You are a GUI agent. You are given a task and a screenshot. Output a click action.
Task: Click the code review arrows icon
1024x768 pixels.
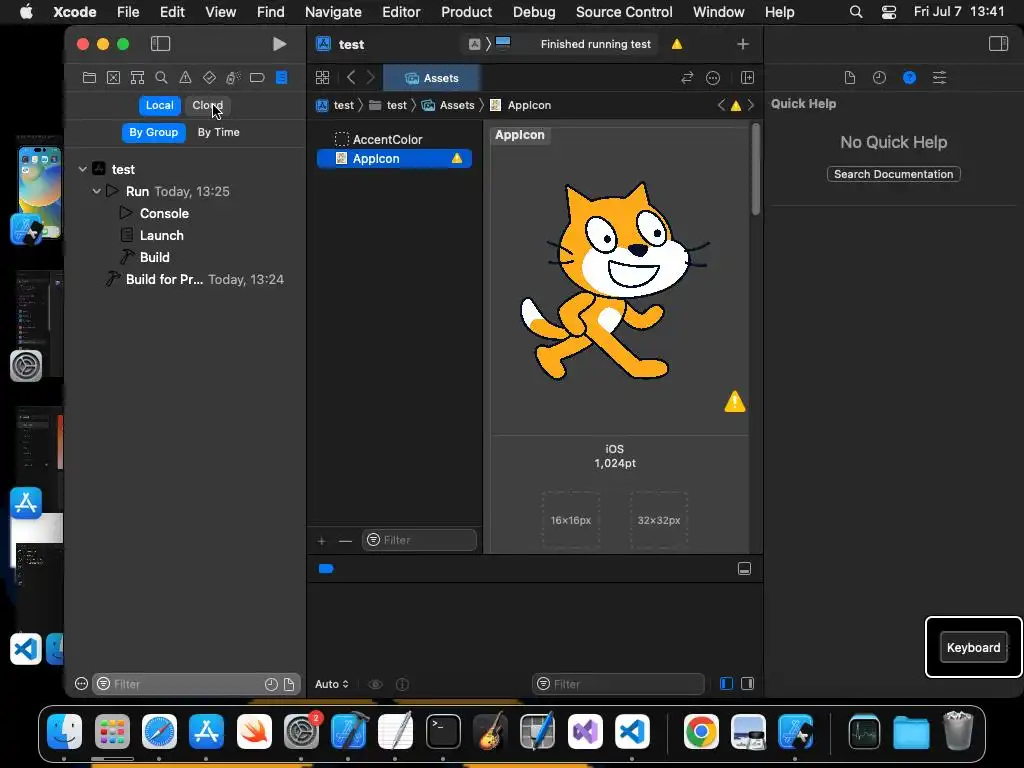pos(687,78)
